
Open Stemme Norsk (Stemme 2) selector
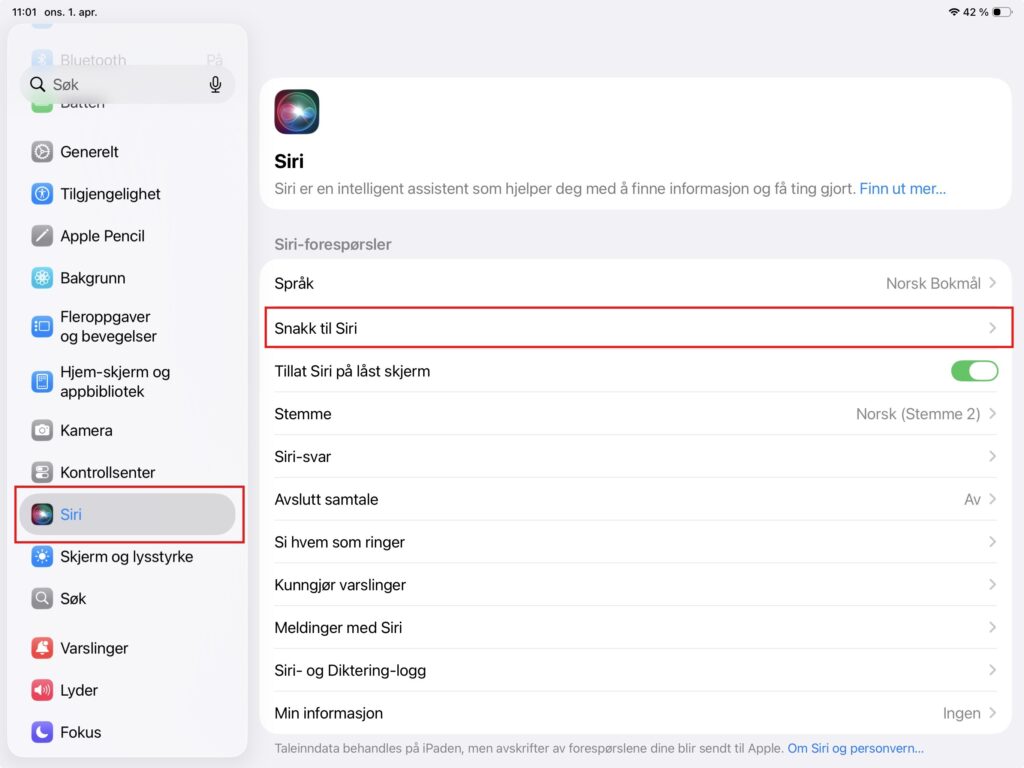[x=635, y=414]
